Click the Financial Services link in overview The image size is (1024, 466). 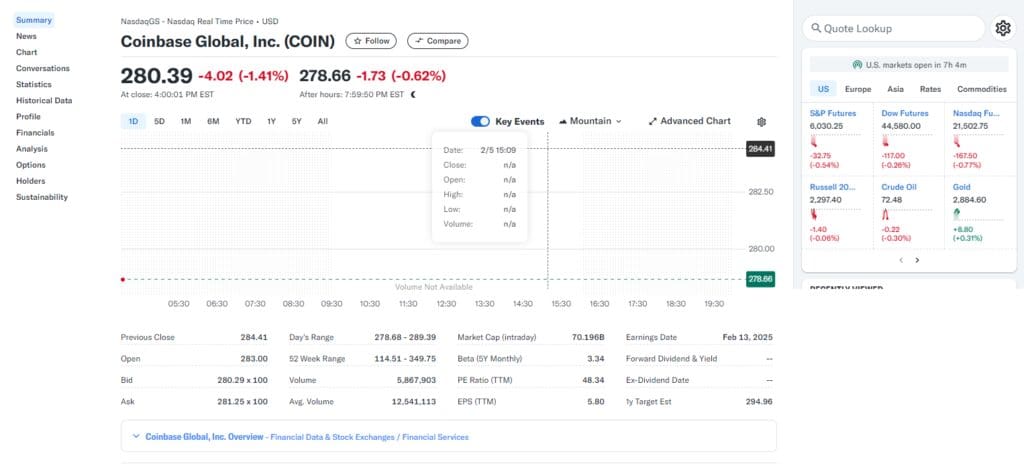(436, 437)
